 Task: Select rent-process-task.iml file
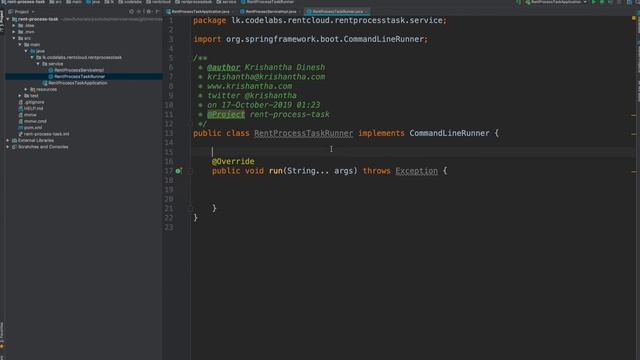click(x=46, y=134)
